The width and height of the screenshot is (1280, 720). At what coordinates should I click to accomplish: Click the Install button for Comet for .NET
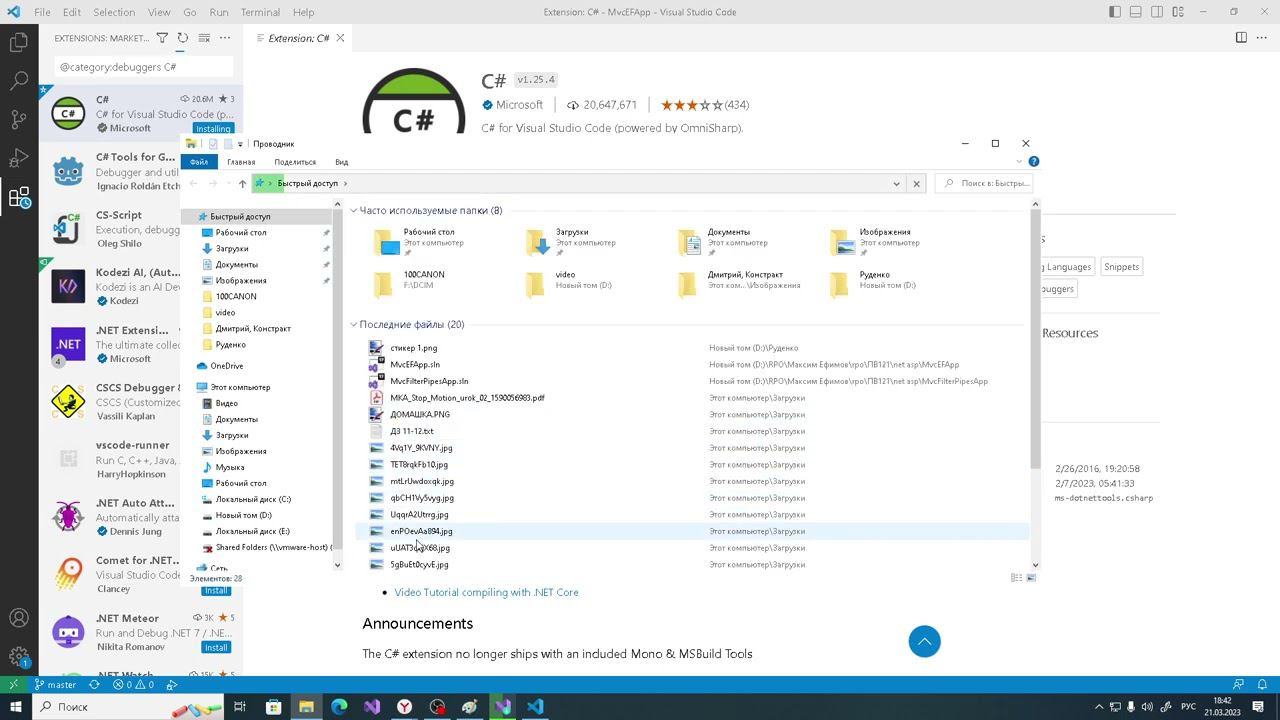(x=216, y=590)
